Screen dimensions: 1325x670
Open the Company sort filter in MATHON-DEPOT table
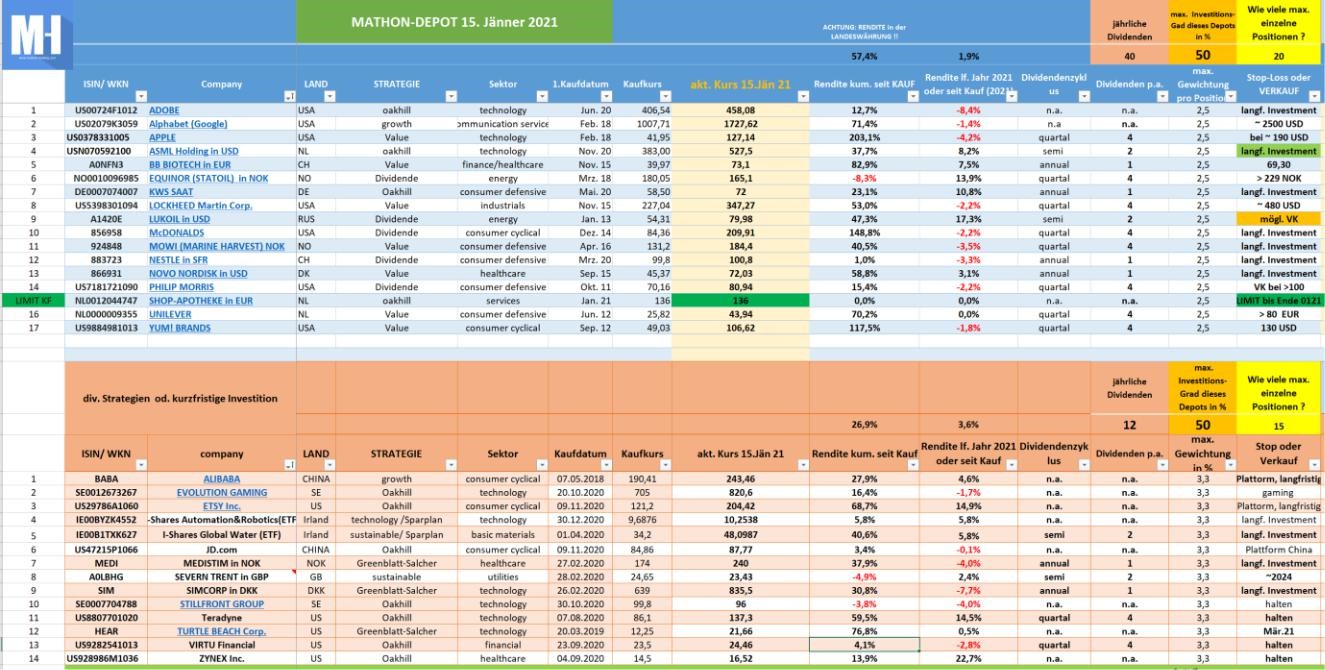coord(289,98)
